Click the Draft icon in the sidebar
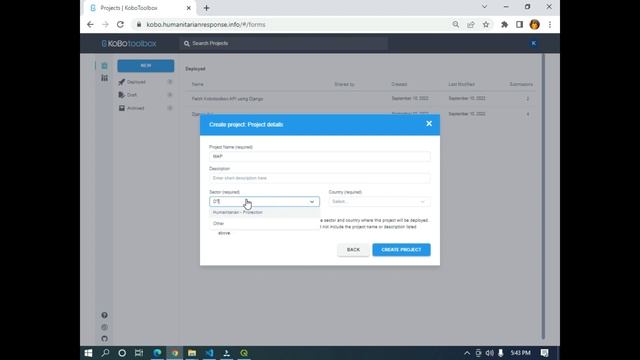640x360 pixels. pos(122,95)
